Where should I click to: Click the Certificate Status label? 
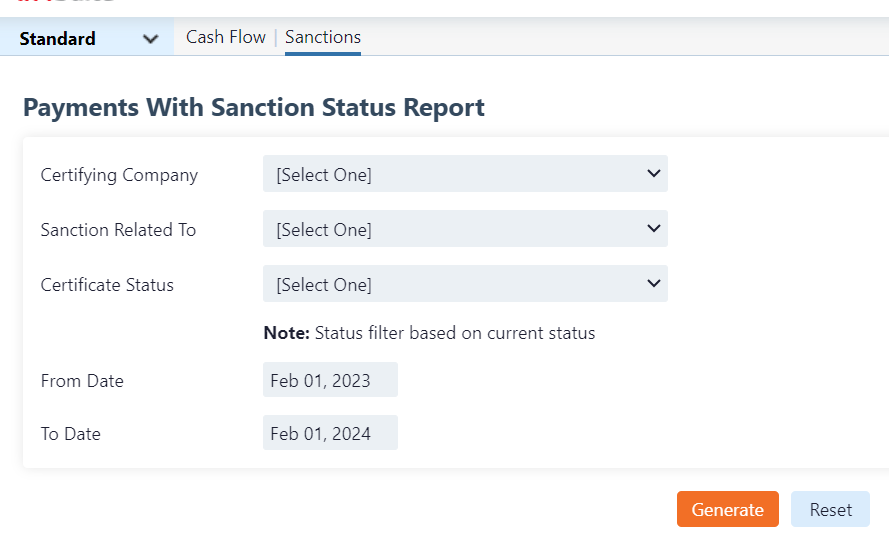107,285
